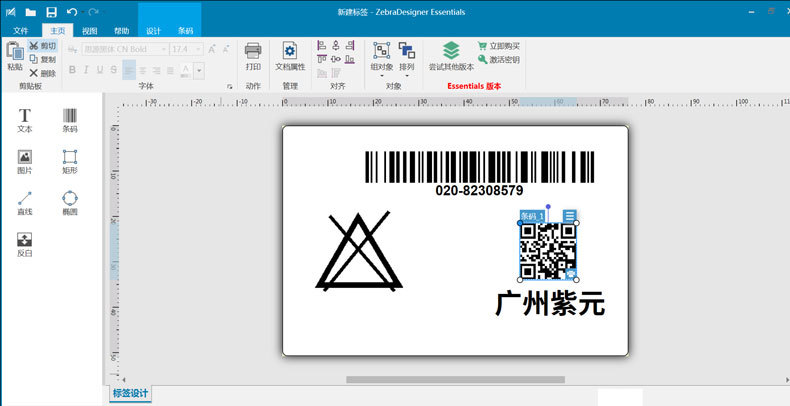Expand the 组对象 group objects dropdown
Viewport: 790px width, 406px height.
[x=381, y=76]
